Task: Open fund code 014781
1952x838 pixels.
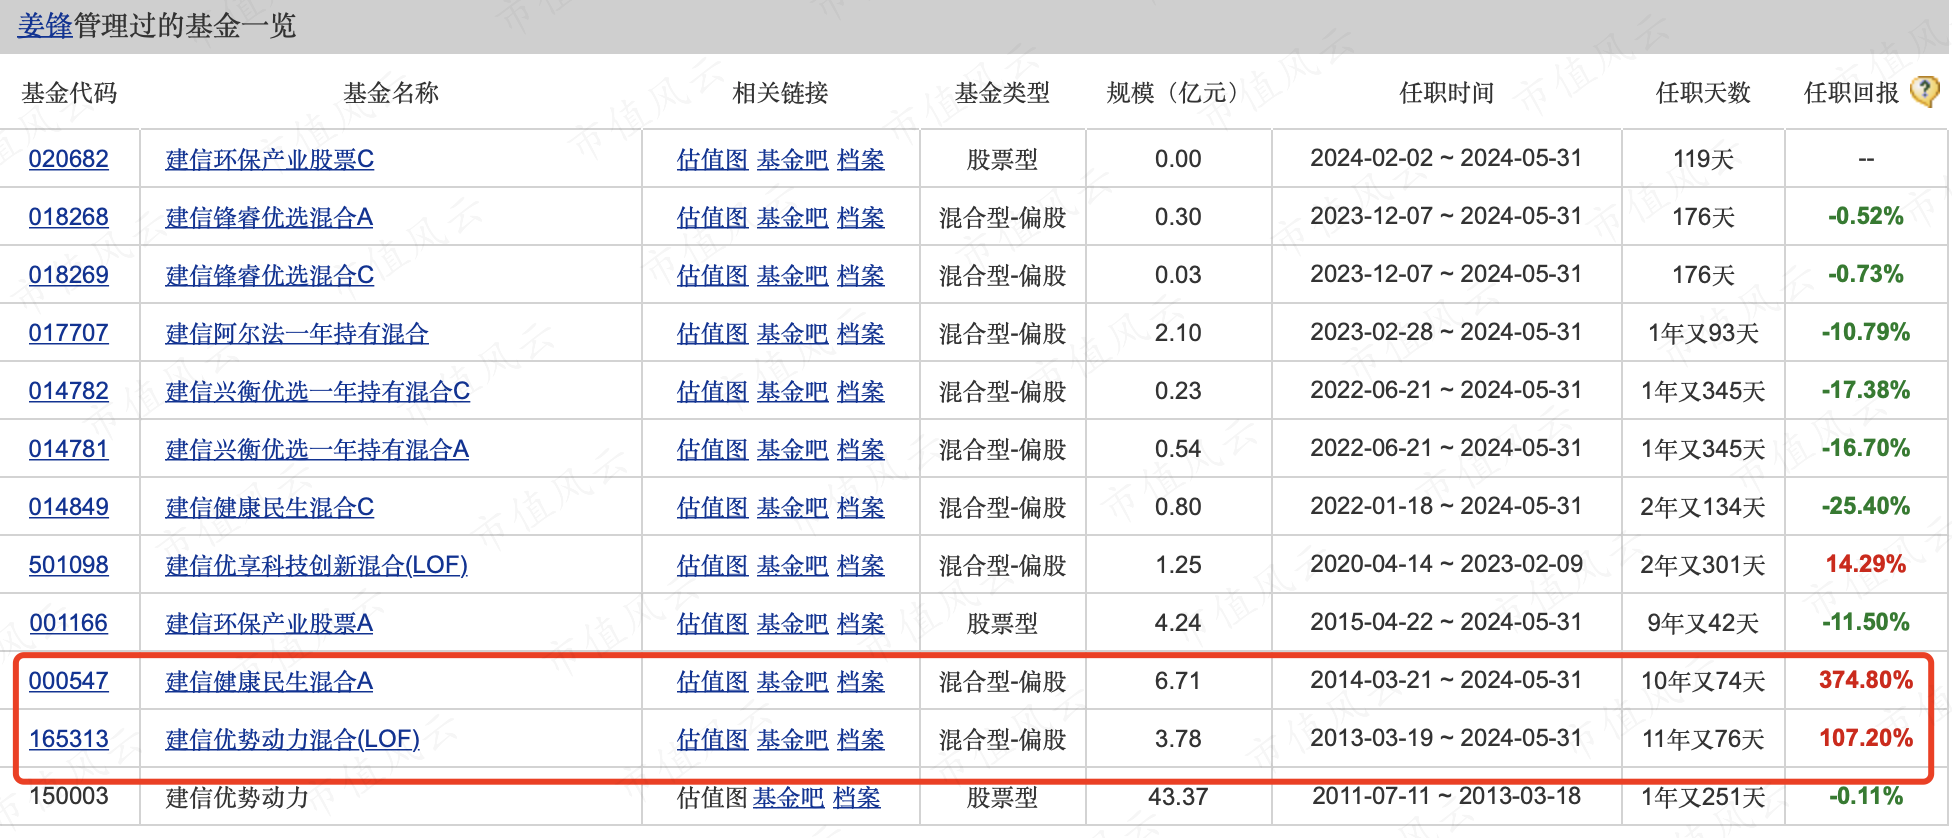Action: [x=68, y=449]
